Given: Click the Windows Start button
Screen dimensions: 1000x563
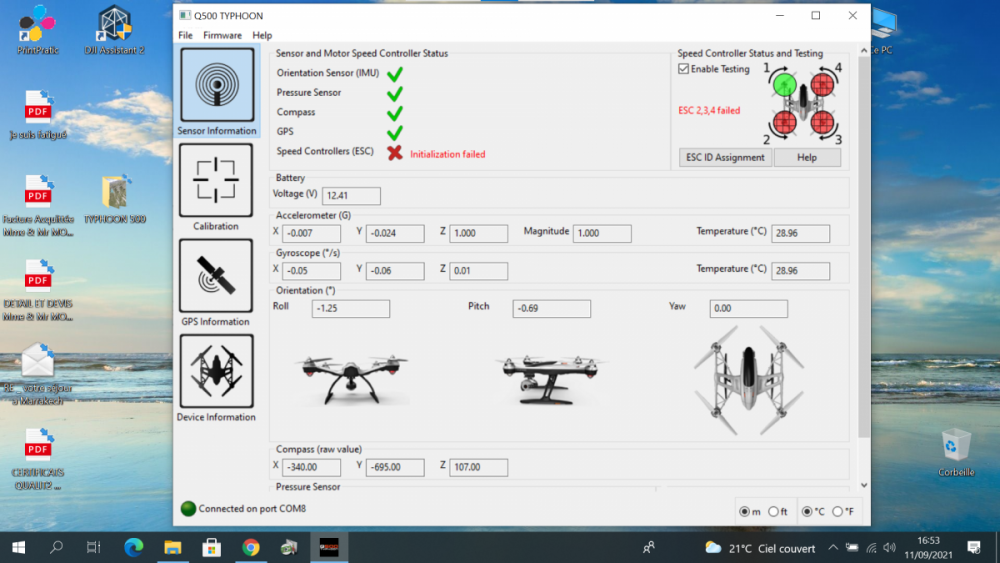Looking at the screenshot, I should [x=18, y=547].
